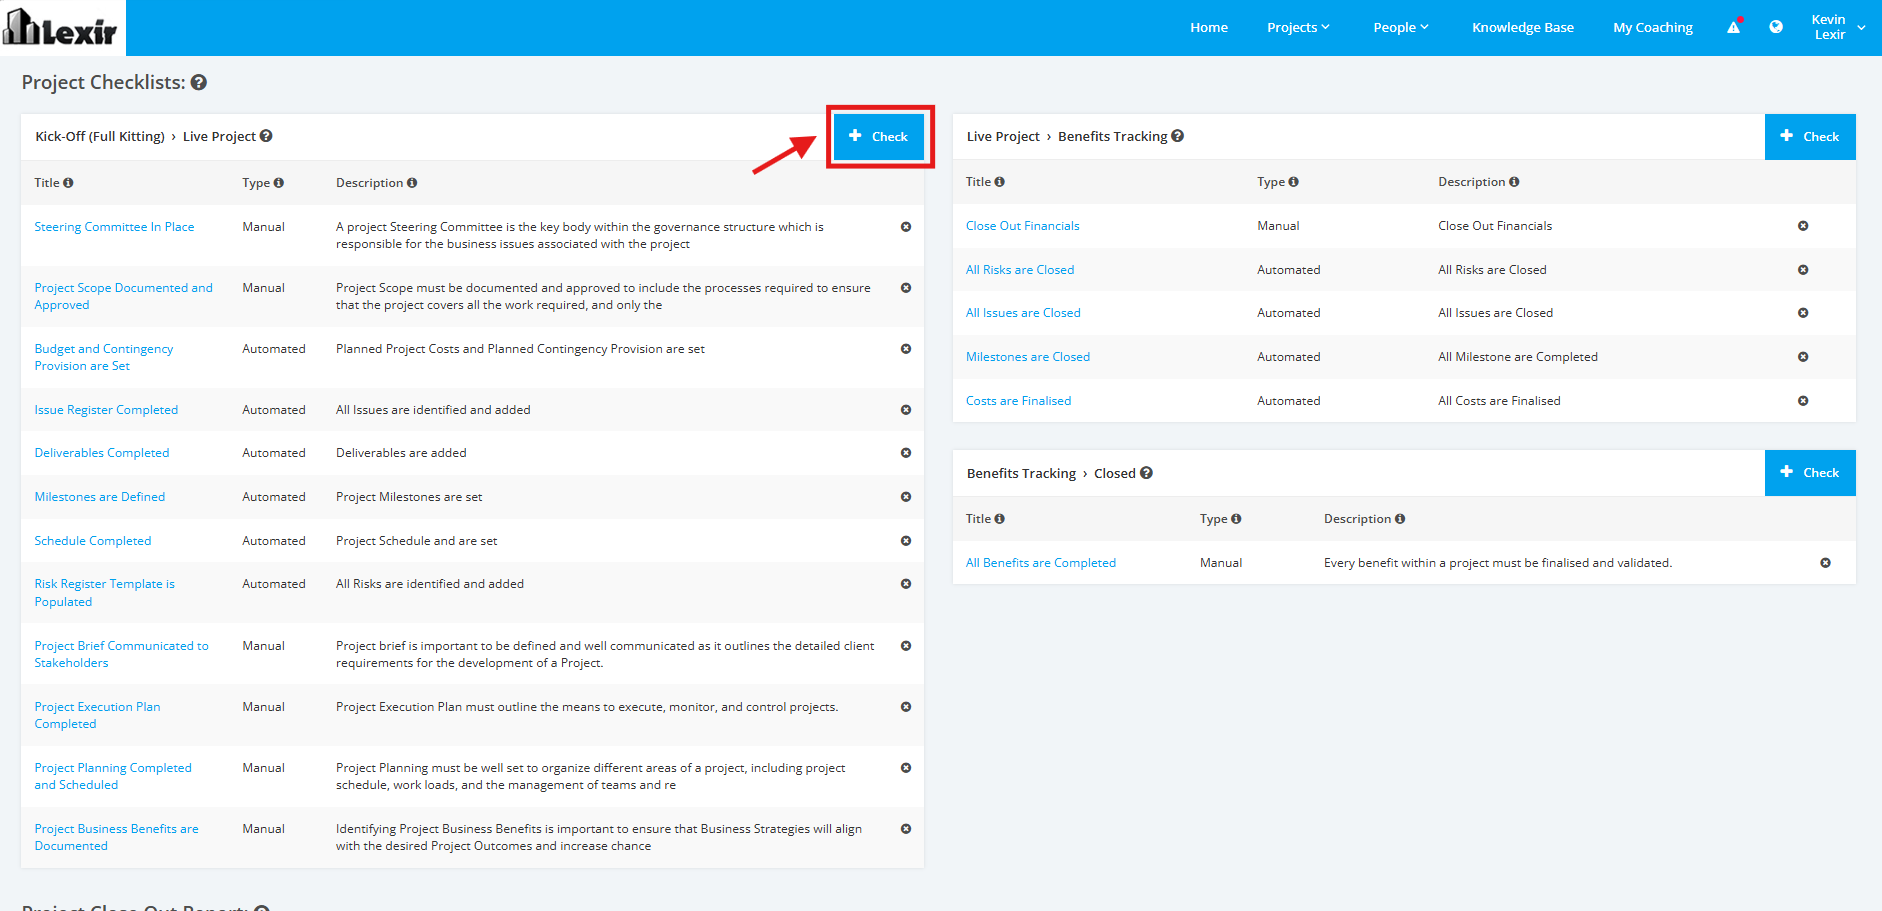
Task: Open the Knowledge Base menu item
Action: 1523,27
